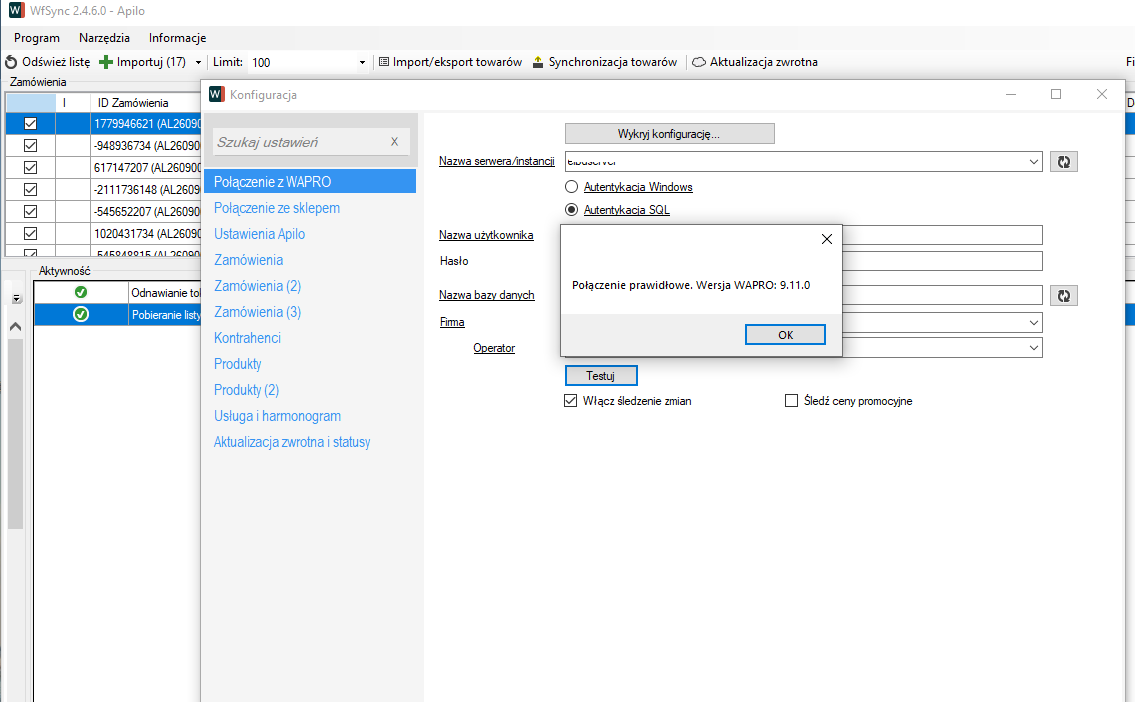Open the Limit 100 dropdown
This screenshot has width=1135, height=702.
(x=362, y=62)
